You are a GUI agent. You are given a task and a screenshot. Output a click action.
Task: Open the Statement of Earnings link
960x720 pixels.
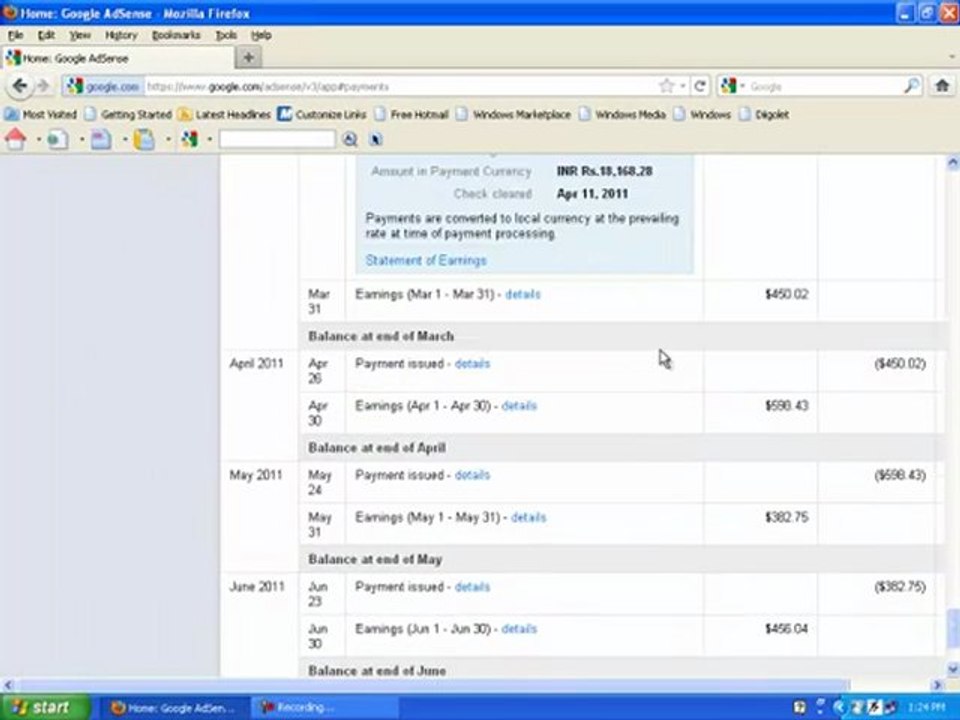tap(426, 260)
